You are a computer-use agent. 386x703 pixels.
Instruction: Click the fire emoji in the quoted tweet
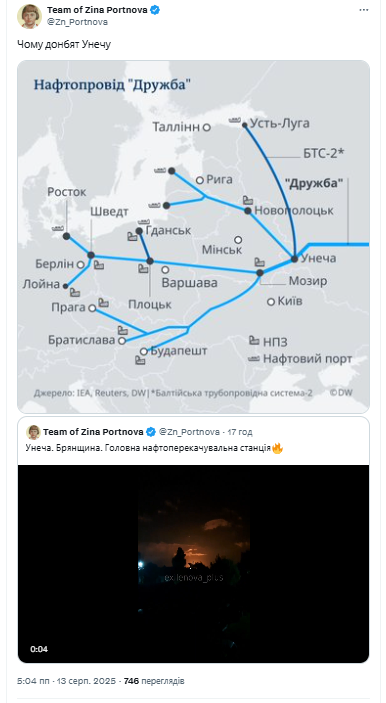[278, 448]
